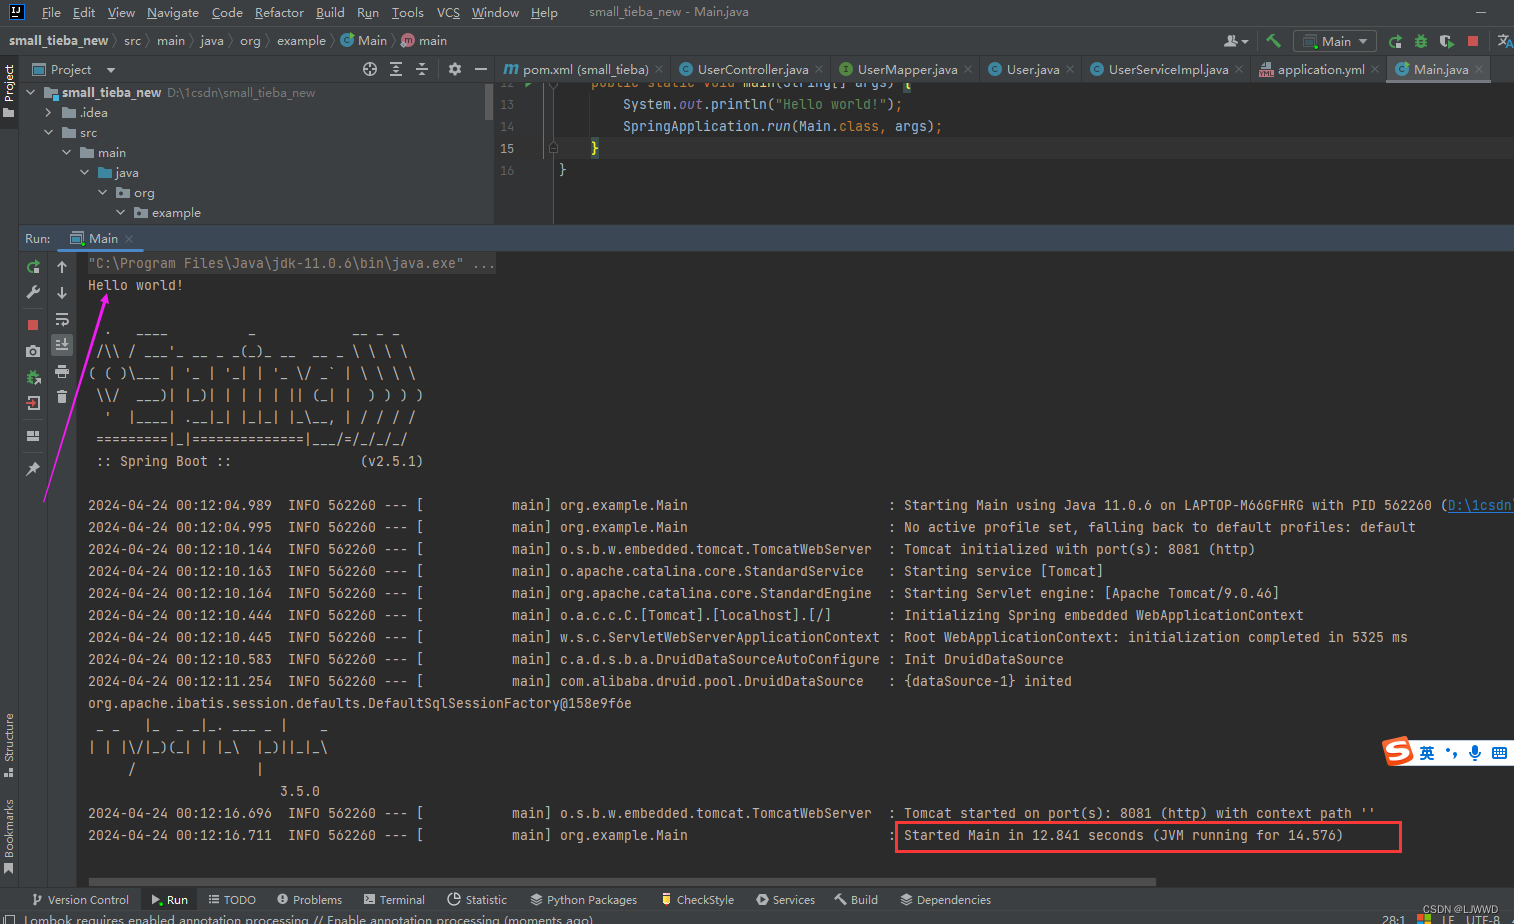The image size is (1514, 924).
Task: Open the Python Packages tool window
Action: coord(583,900)
